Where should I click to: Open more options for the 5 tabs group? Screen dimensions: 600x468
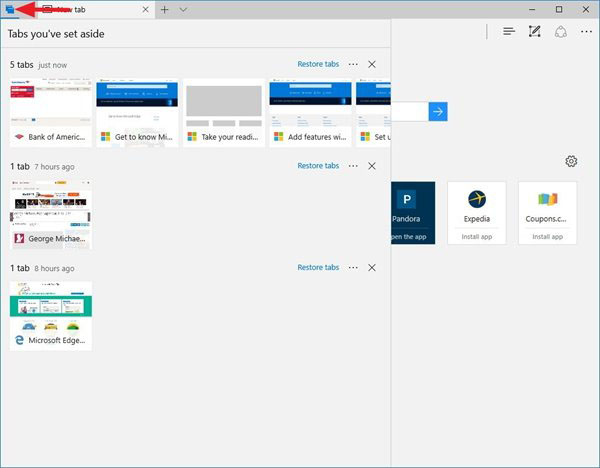(353, 64)
